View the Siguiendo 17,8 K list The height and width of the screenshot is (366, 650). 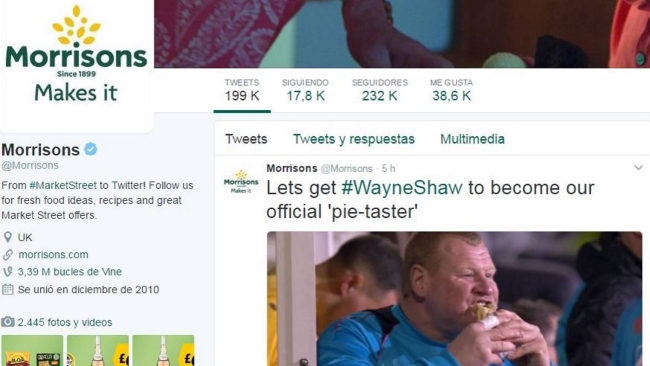[x=306, y=90]
